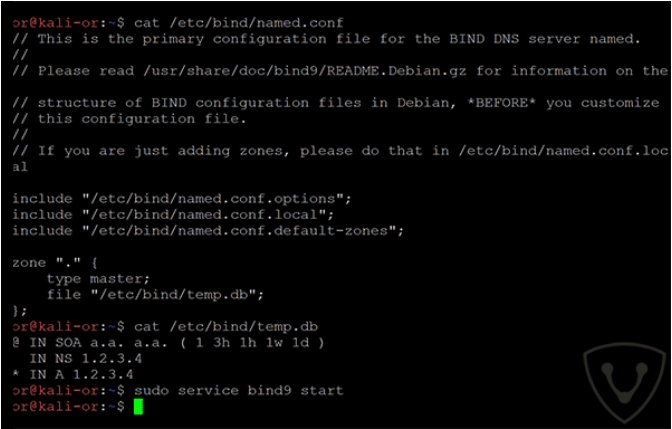The image size is (672, 429).
Task: Click the shield watermark logo
Action: click(623, 381)
